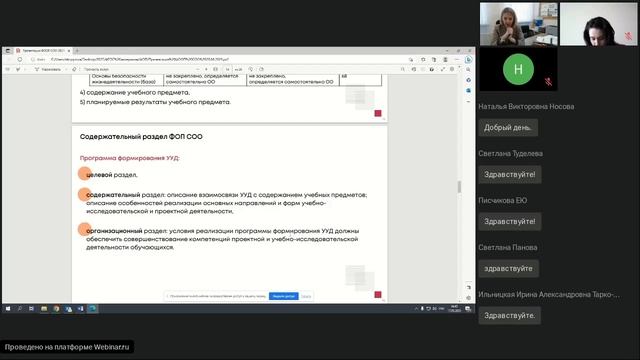Select the PDF eraser tool
The height and width of the screenshot is (360, 640).
pyautogui.click(x=74, y=69)
